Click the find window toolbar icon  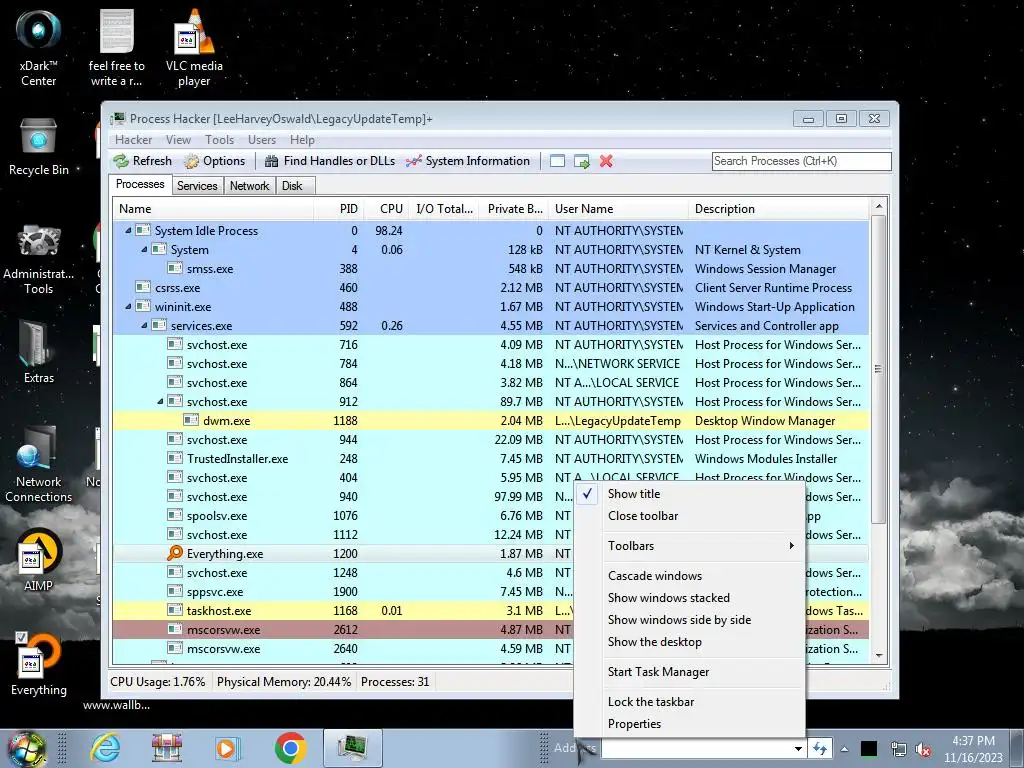click(x=557, y=161)
